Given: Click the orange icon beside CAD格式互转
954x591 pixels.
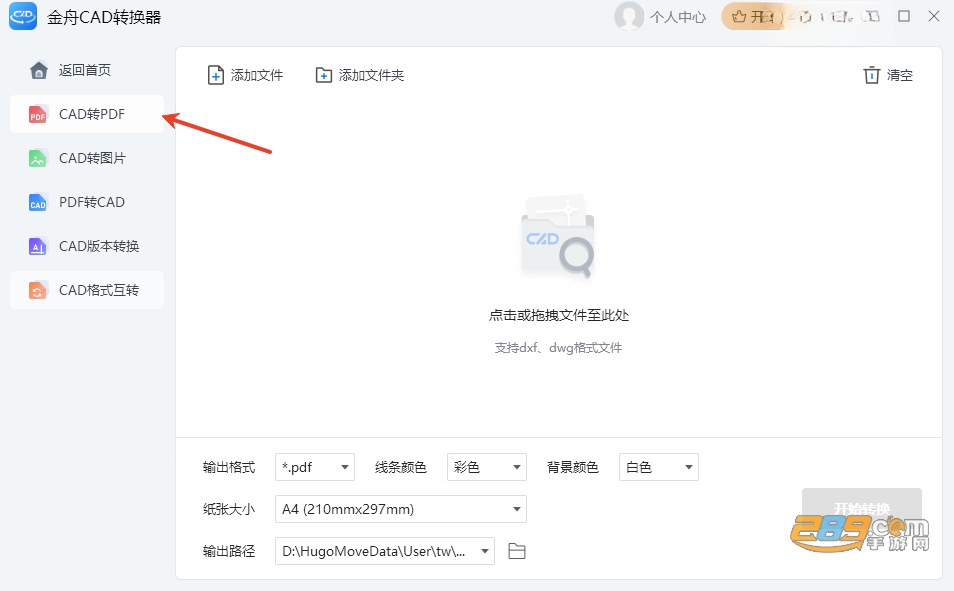Looking at the screenshot, I should point(38,290).
